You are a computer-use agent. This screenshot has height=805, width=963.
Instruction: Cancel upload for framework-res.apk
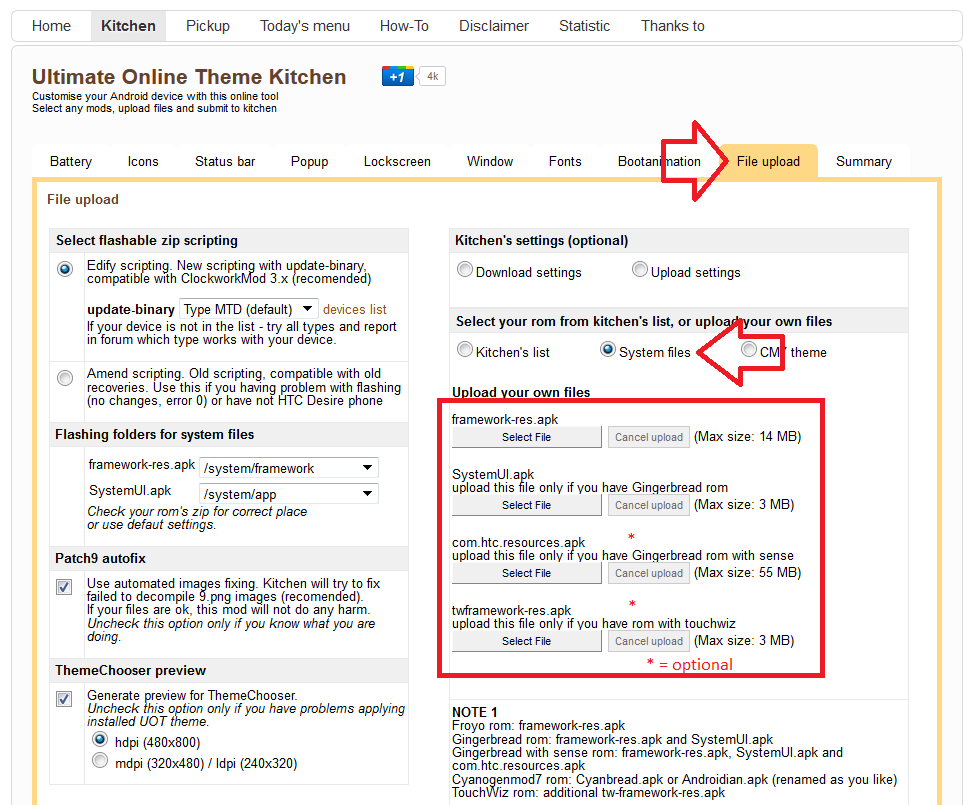coord(649,437)
